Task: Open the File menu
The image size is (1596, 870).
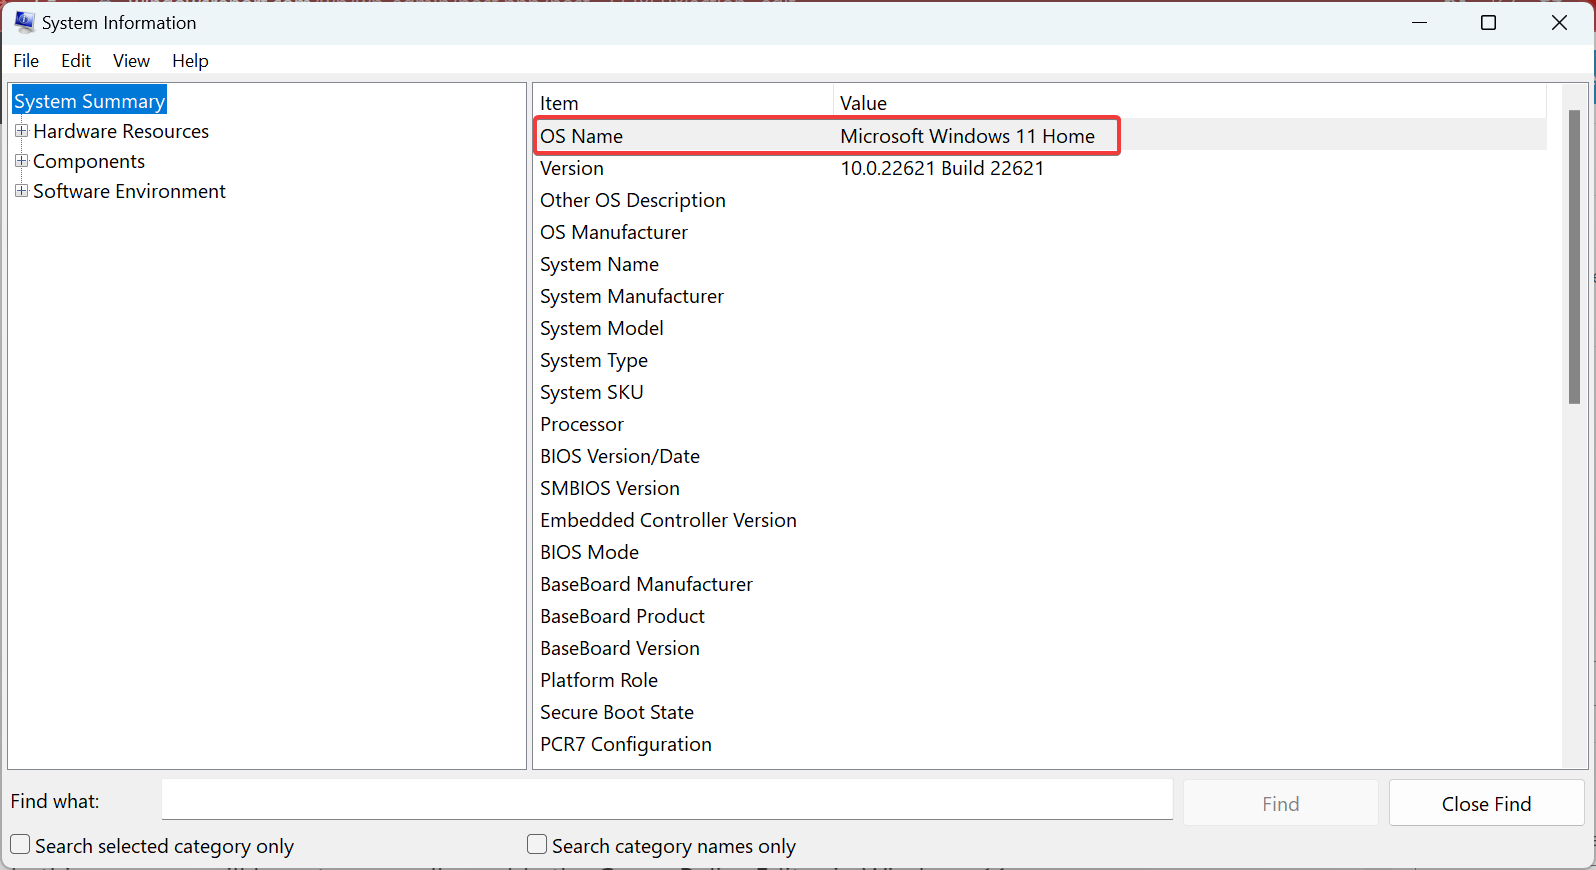Action: (26, 61)
